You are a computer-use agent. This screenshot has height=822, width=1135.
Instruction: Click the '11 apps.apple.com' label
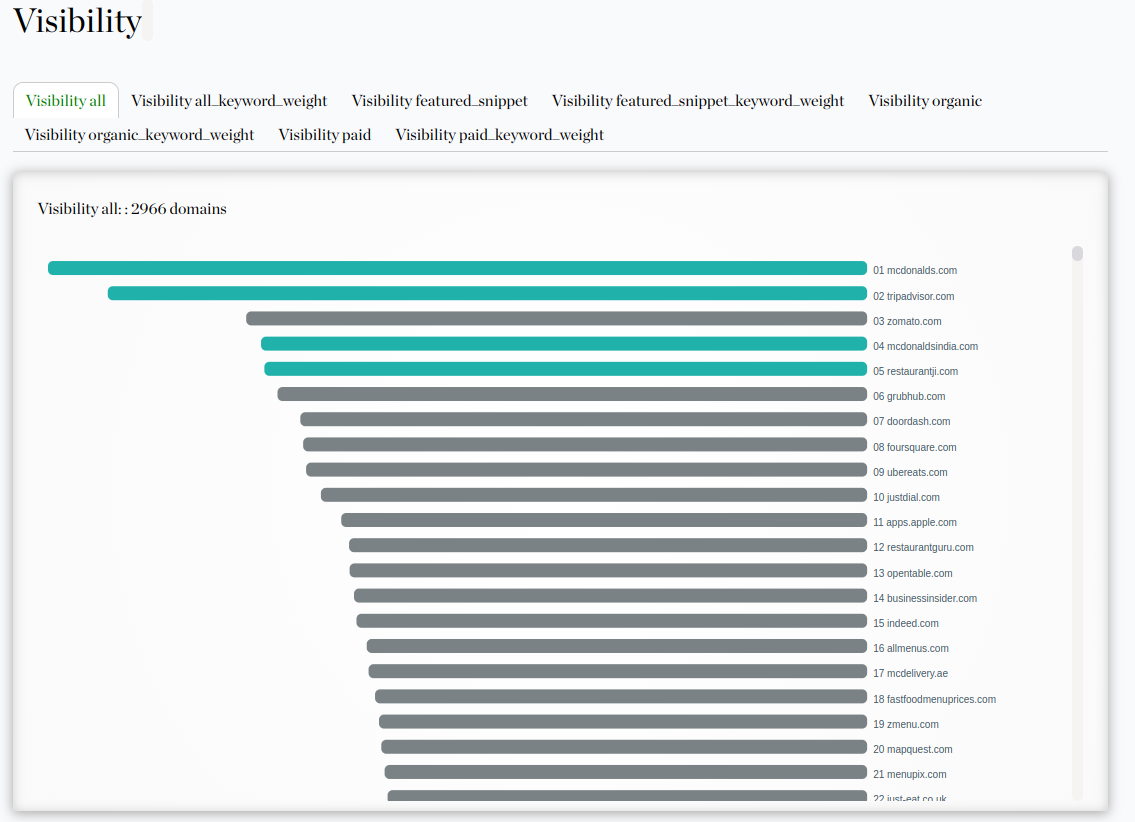pos(915,522)
